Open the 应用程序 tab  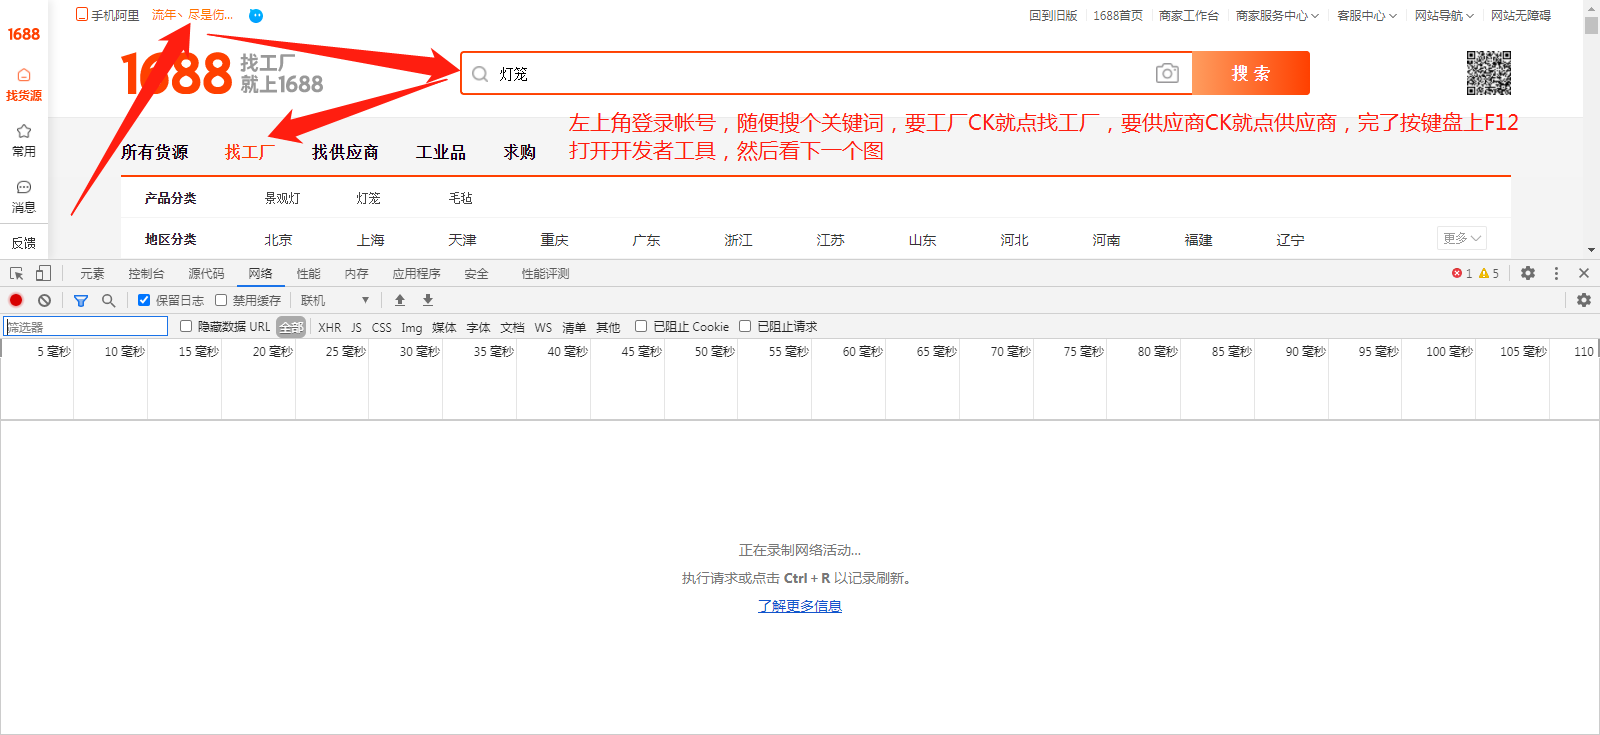[x=416, y=273]
